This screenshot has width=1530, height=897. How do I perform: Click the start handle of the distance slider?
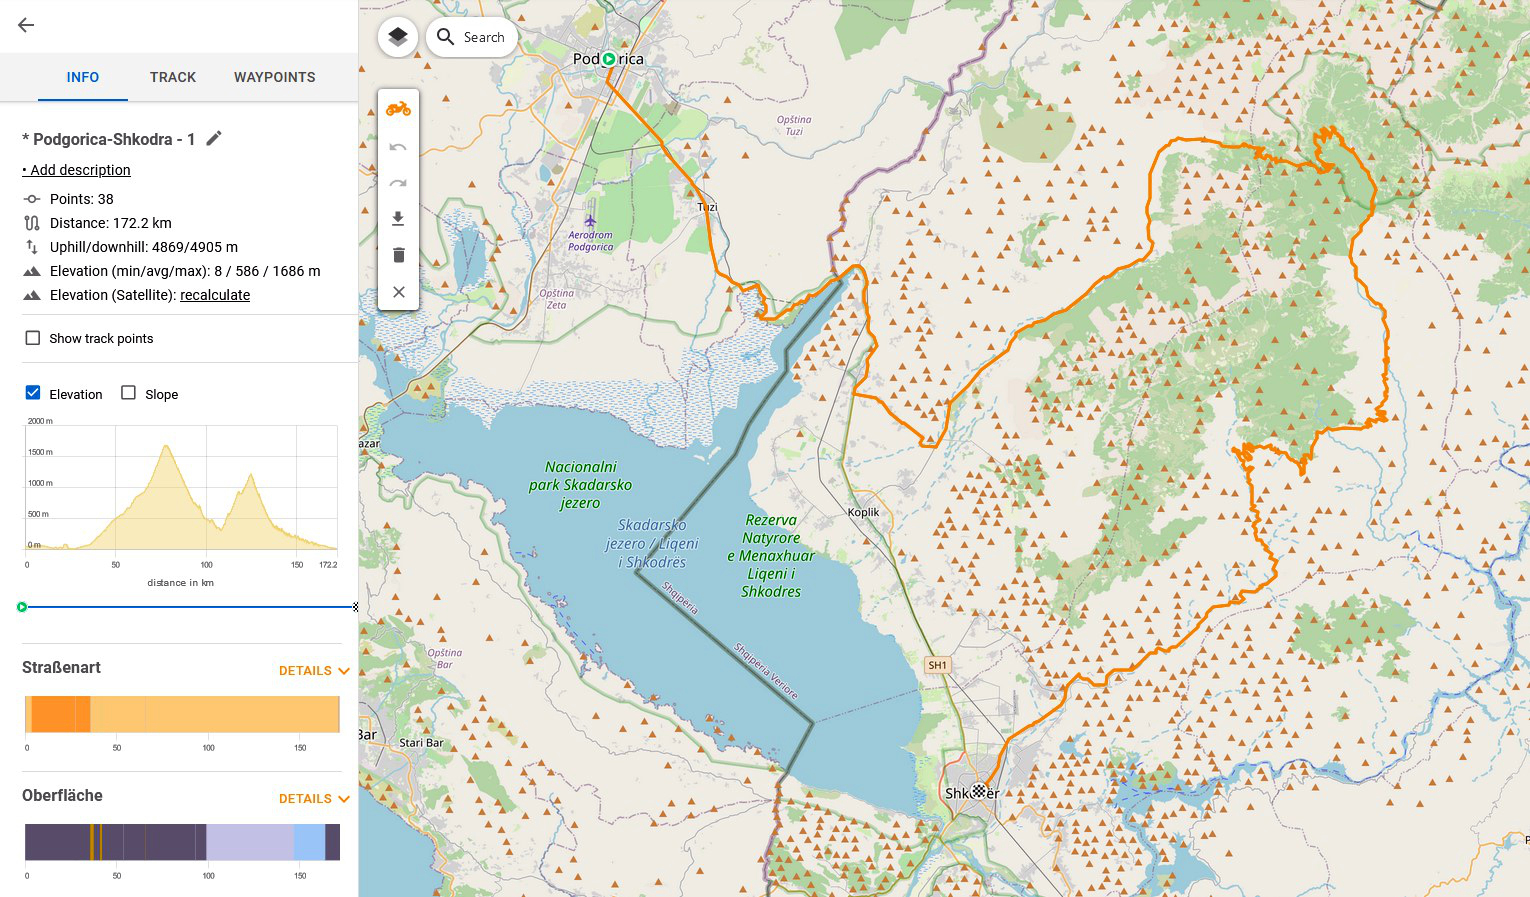point(22,607)
